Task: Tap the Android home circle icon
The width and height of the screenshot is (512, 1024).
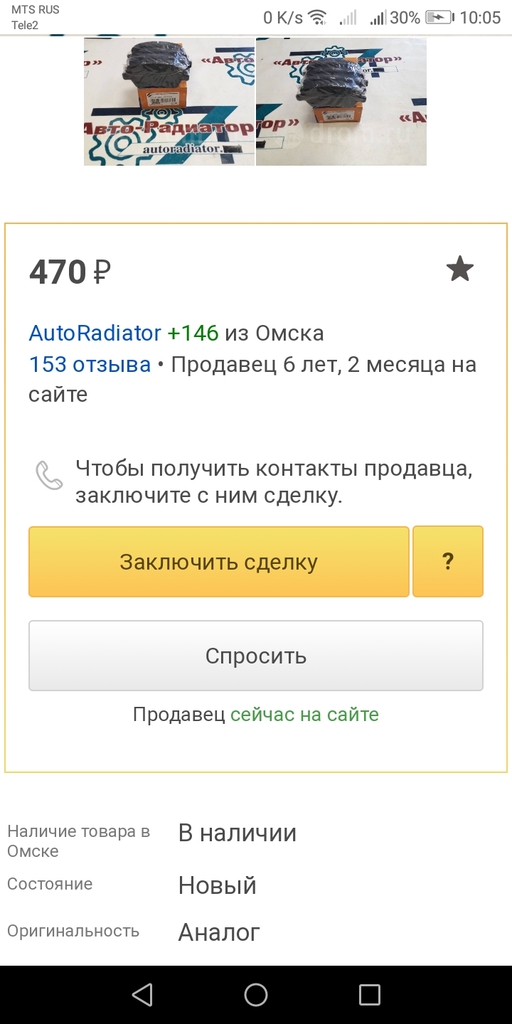Action: tap(256, 995)
